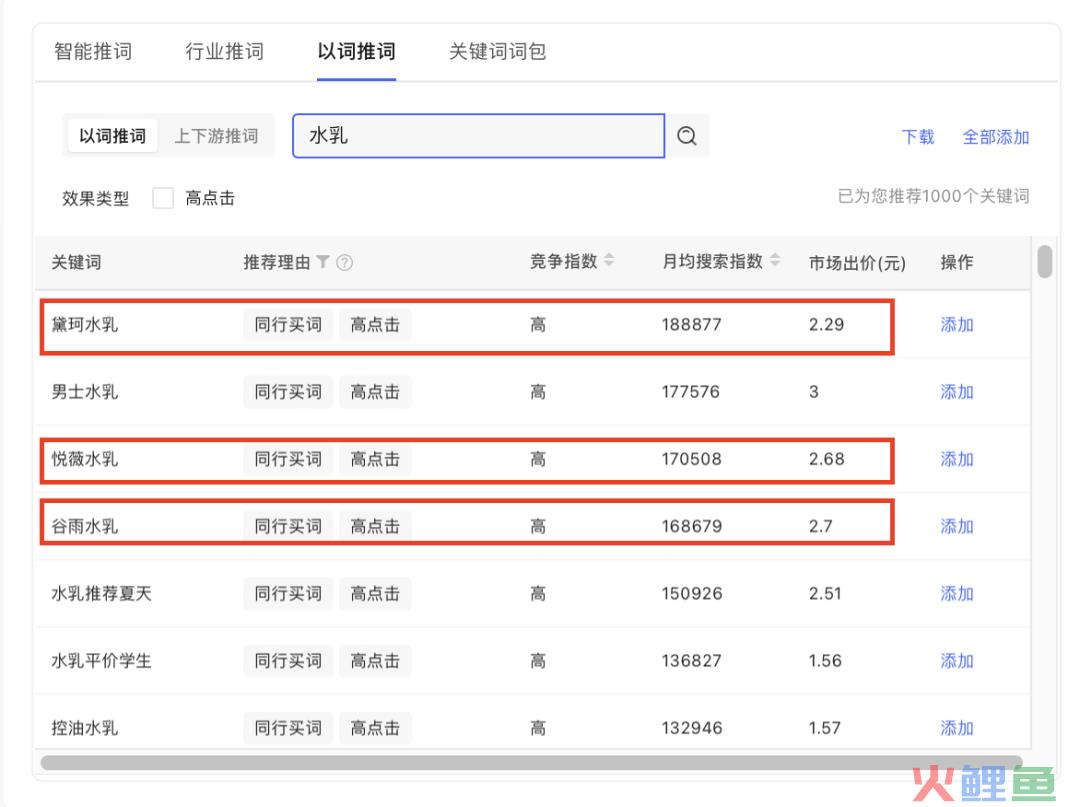Image resolution: width=1080 pixels, height=807 pixels.
Task: Add the 控油水乳 keyword
Action: click(x=957, y=728)
